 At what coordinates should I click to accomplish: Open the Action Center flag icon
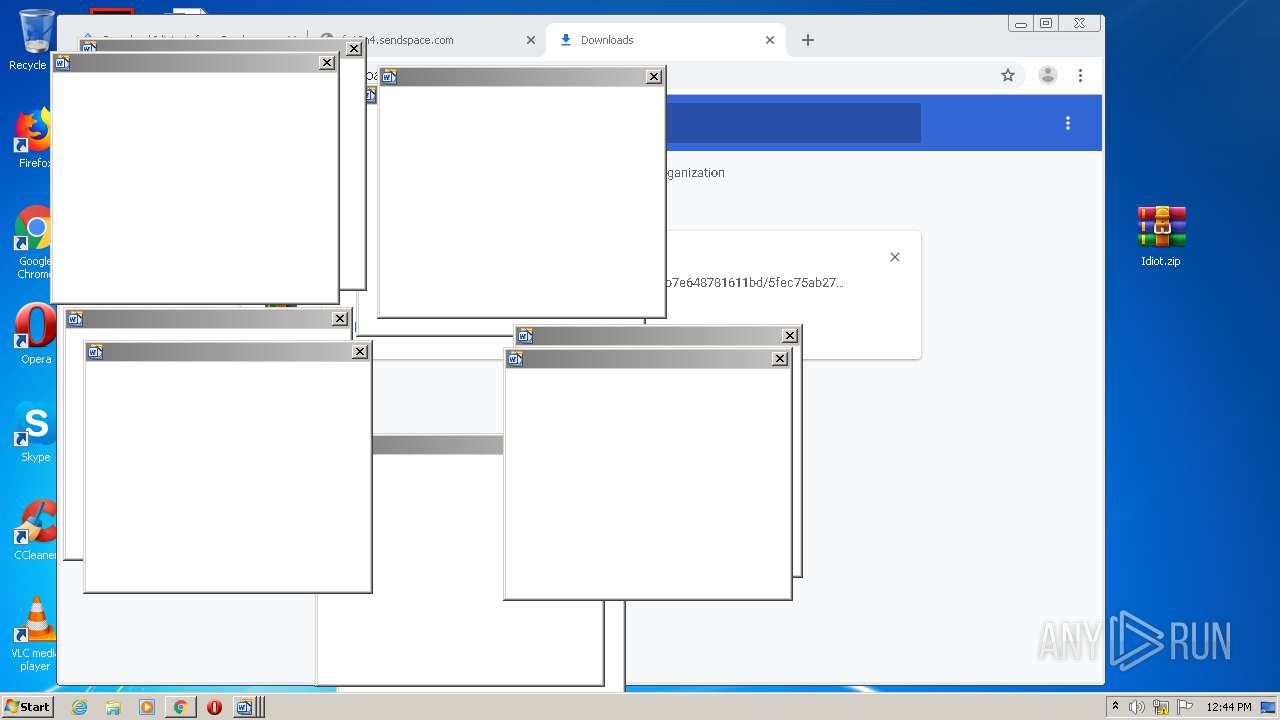[1185, 707]
